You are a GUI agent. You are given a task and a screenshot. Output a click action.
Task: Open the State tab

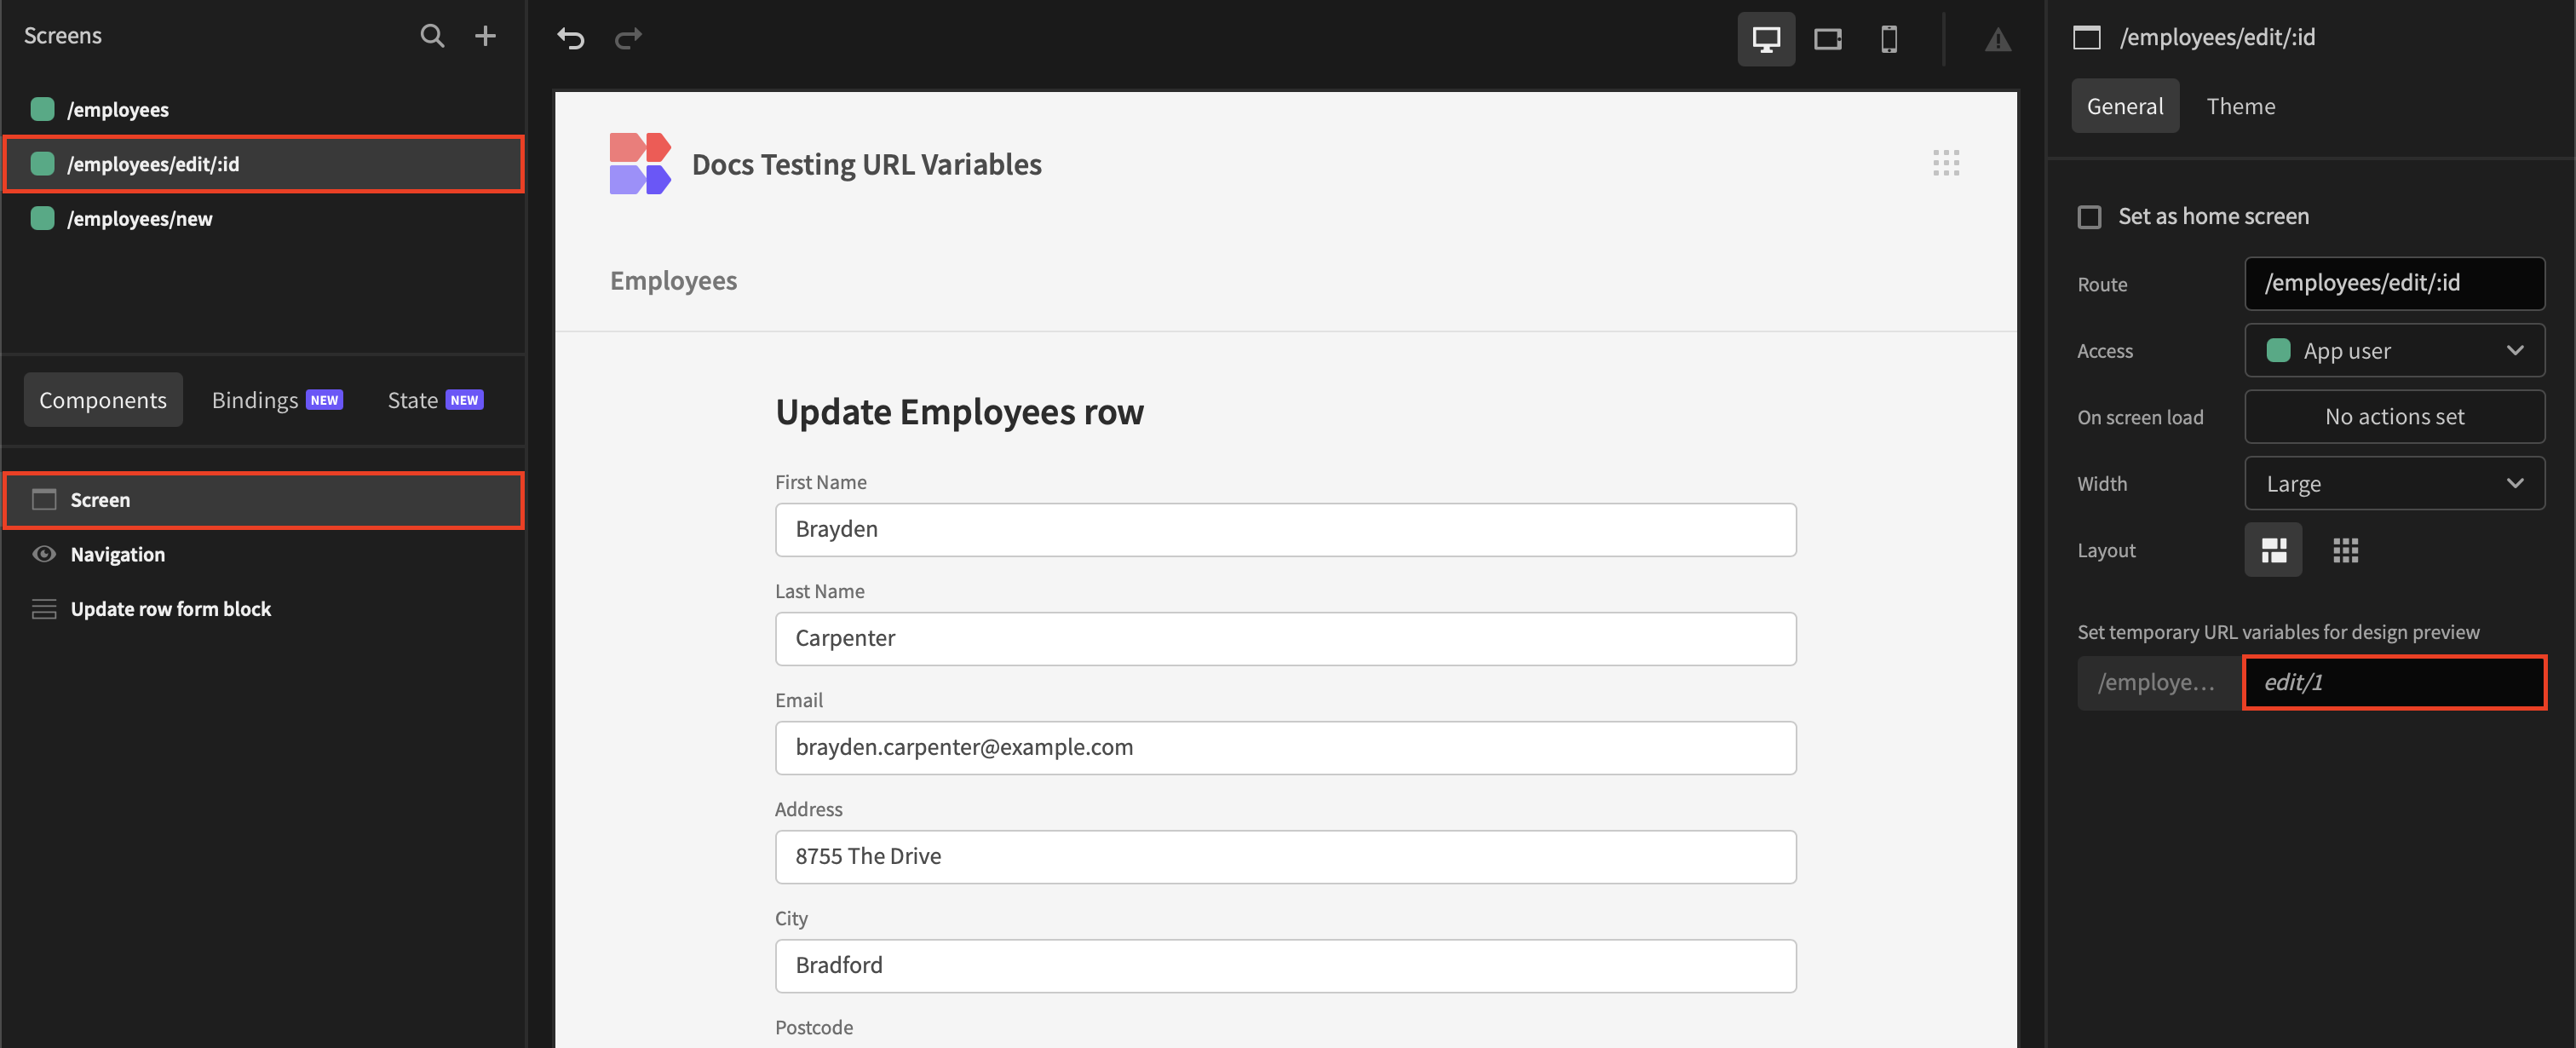[x=435, y=400]
